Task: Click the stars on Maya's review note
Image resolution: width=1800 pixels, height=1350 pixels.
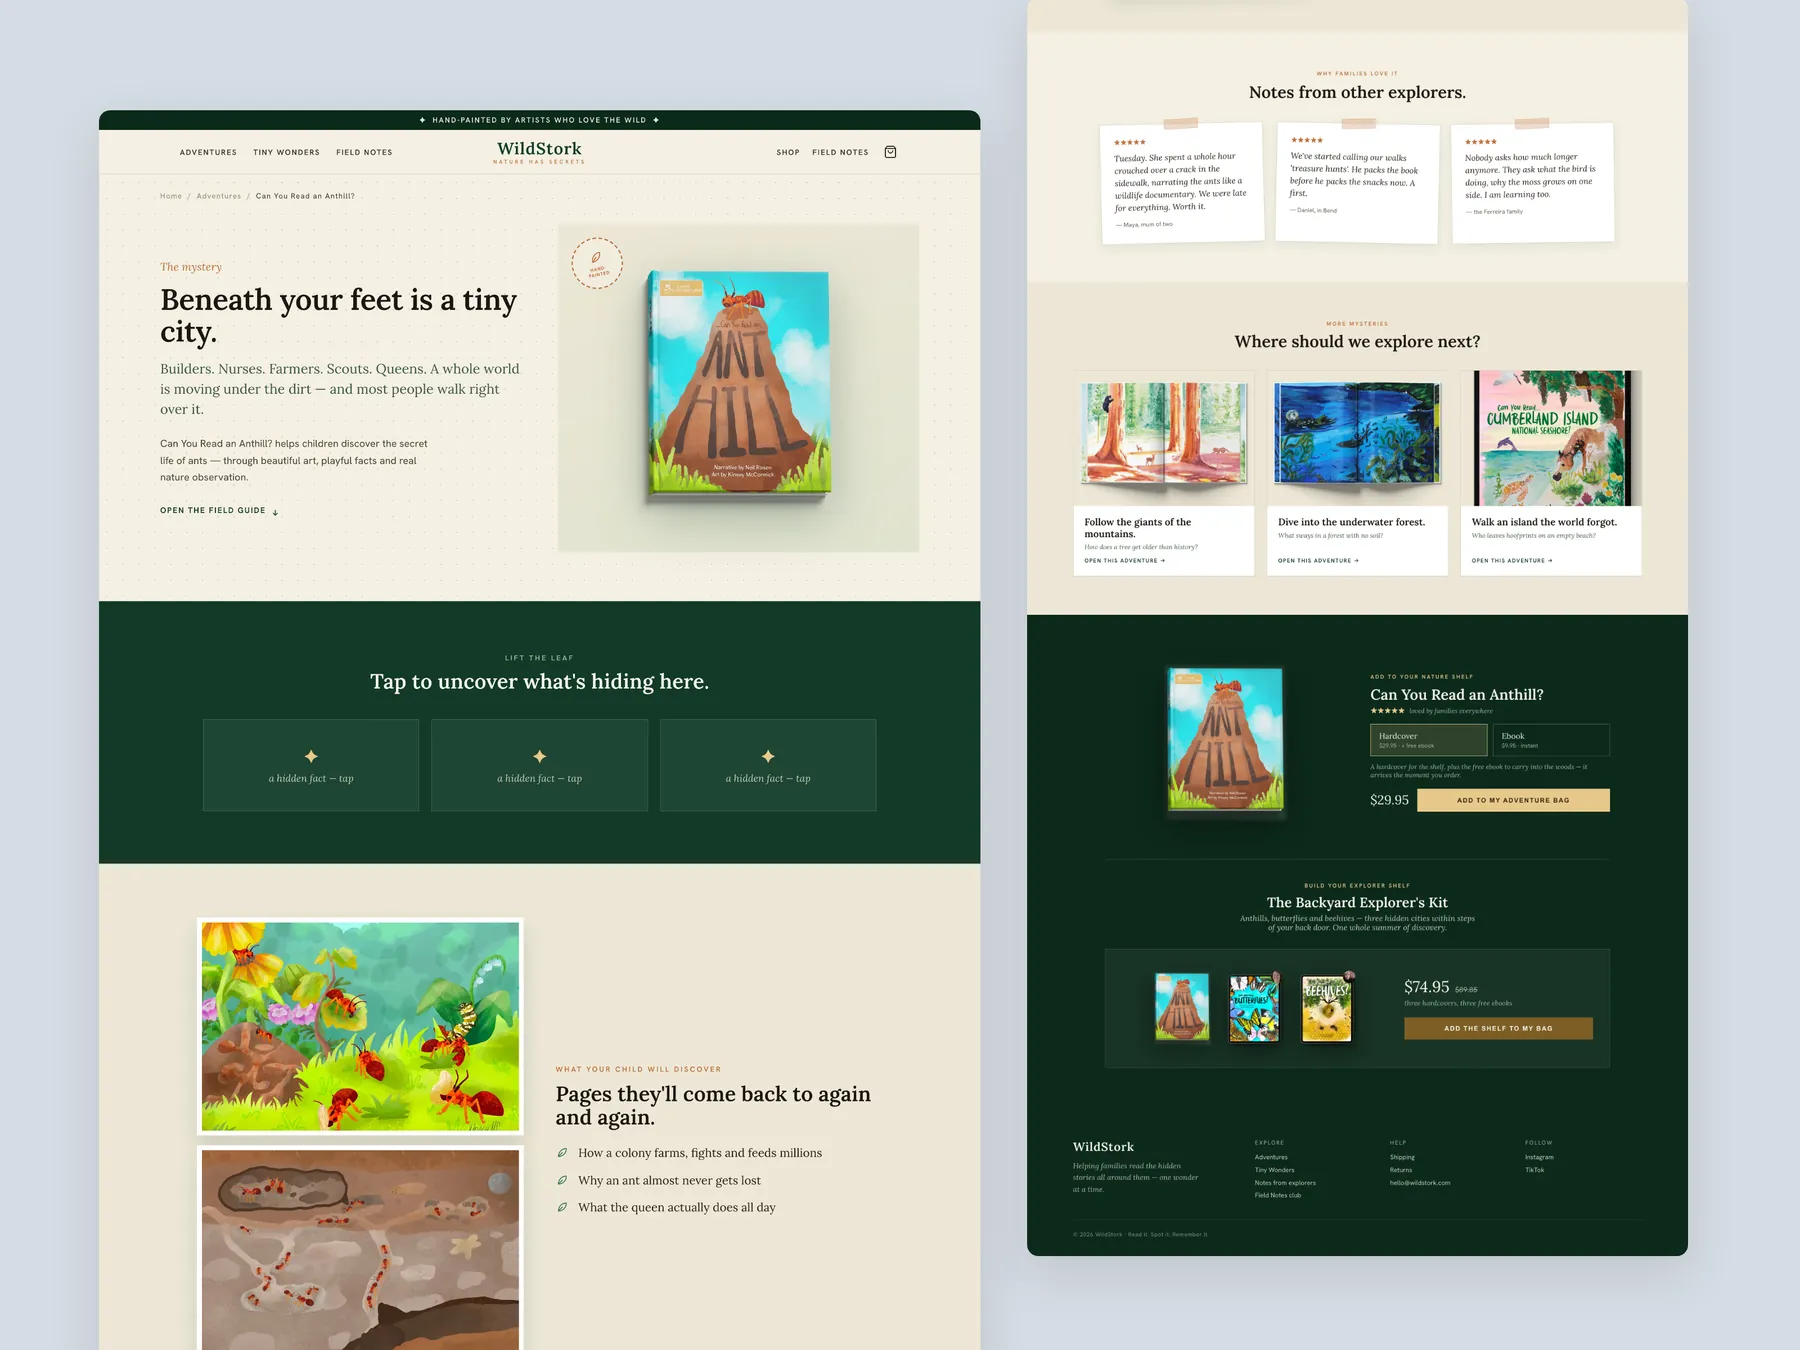Action: coord(1130,142)
